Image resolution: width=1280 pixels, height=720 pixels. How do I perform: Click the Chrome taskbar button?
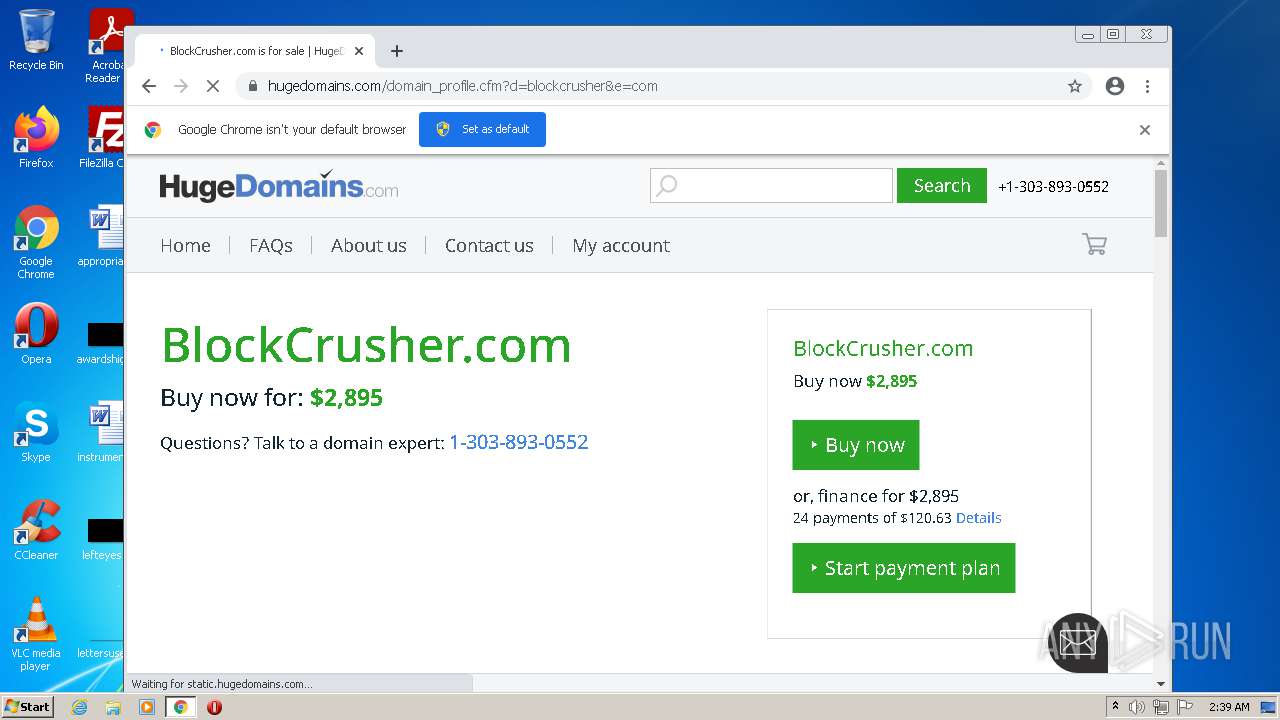pyautogui.click(x=180, y=707)
